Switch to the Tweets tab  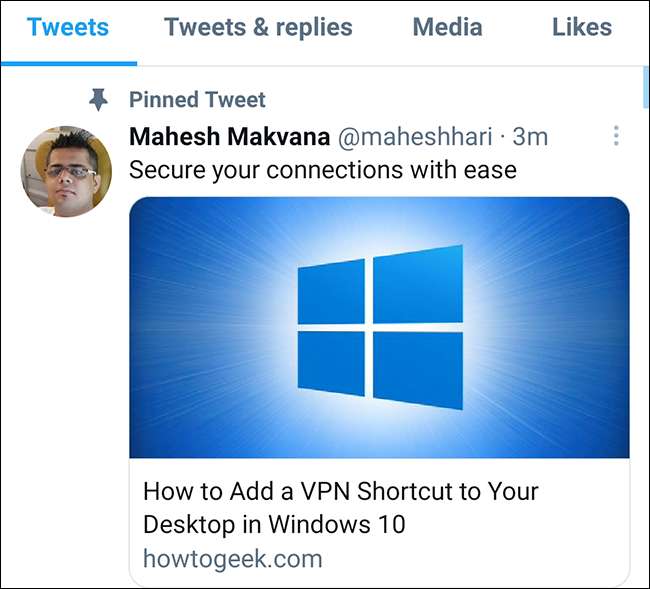pyautogui.click(x=68, y=27)
